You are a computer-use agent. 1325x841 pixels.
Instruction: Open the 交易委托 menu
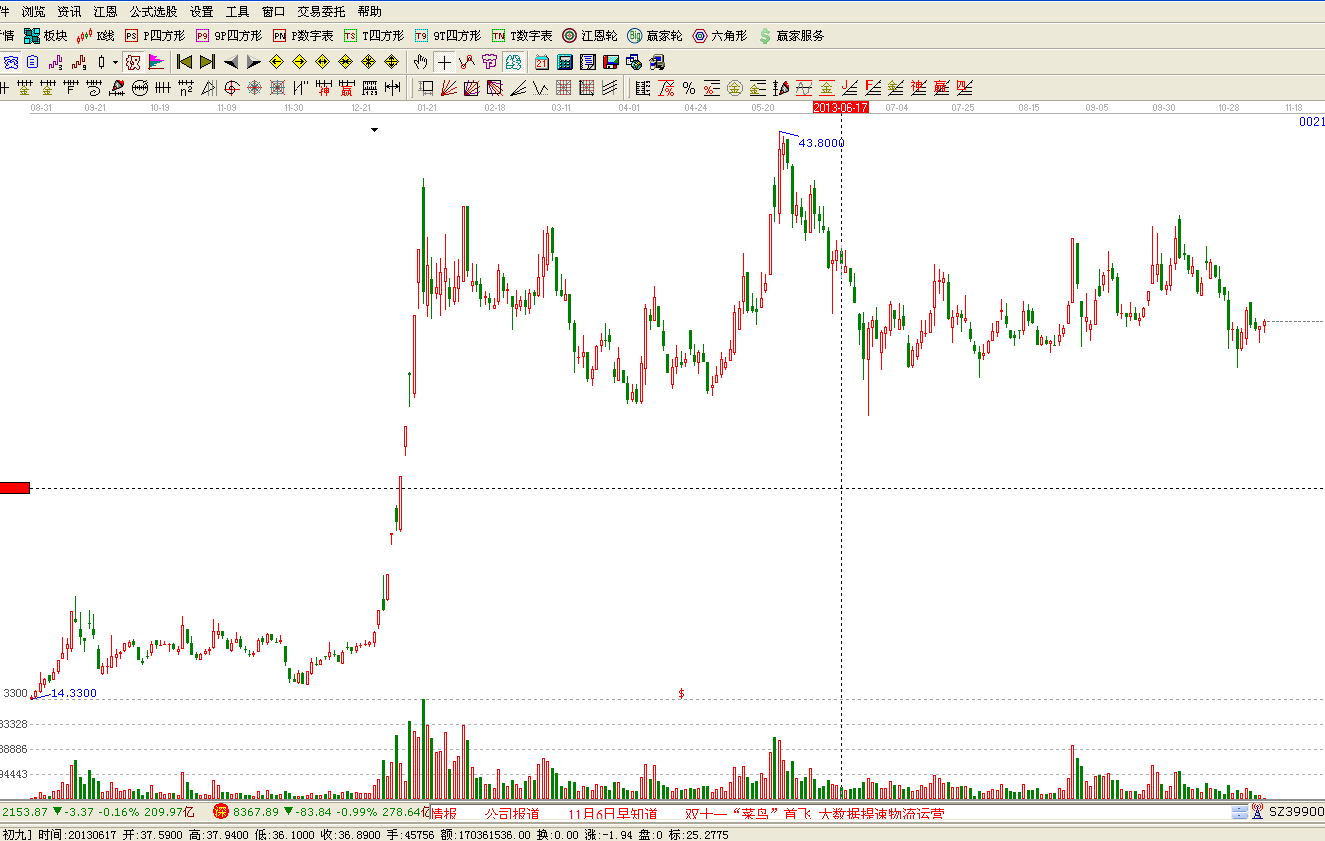point(321,12)
